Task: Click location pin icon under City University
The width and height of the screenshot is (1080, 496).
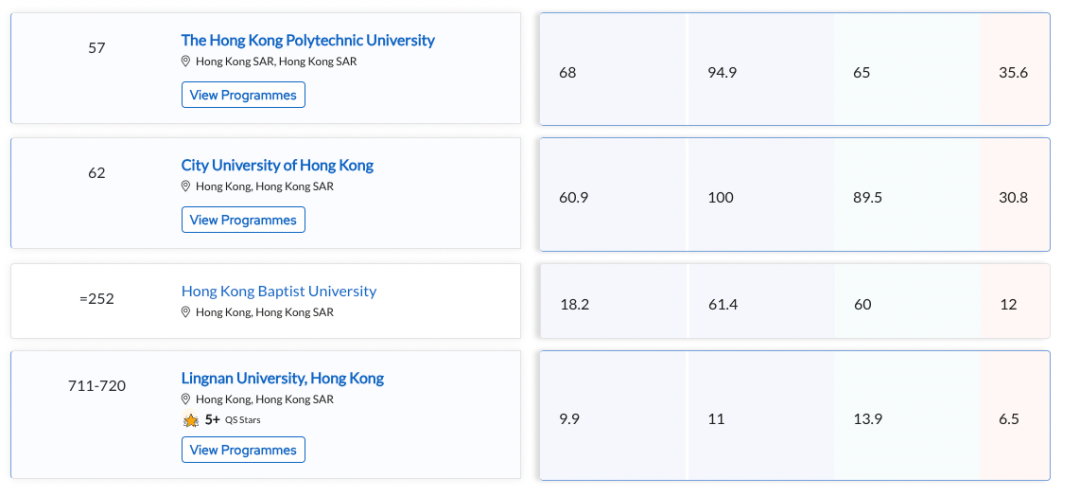Action: click(185, 186)
